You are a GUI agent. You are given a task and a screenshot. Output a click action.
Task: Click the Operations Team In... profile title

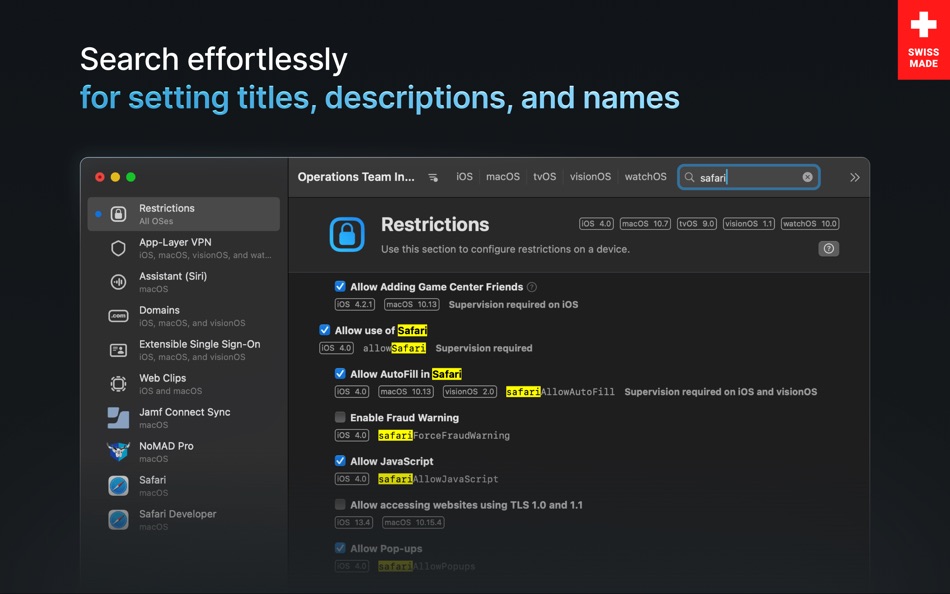coord(356,177)
